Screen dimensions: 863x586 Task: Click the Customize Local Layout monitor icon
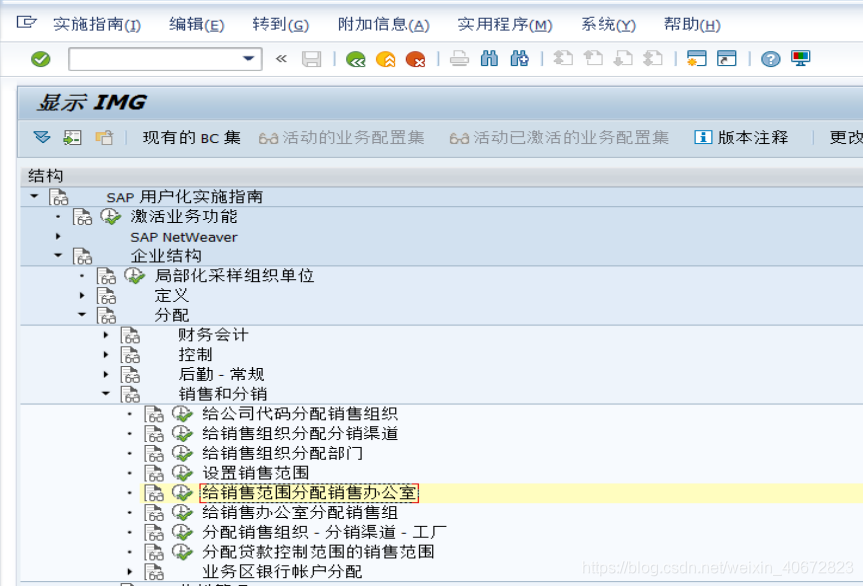click(x=800, y=58)
